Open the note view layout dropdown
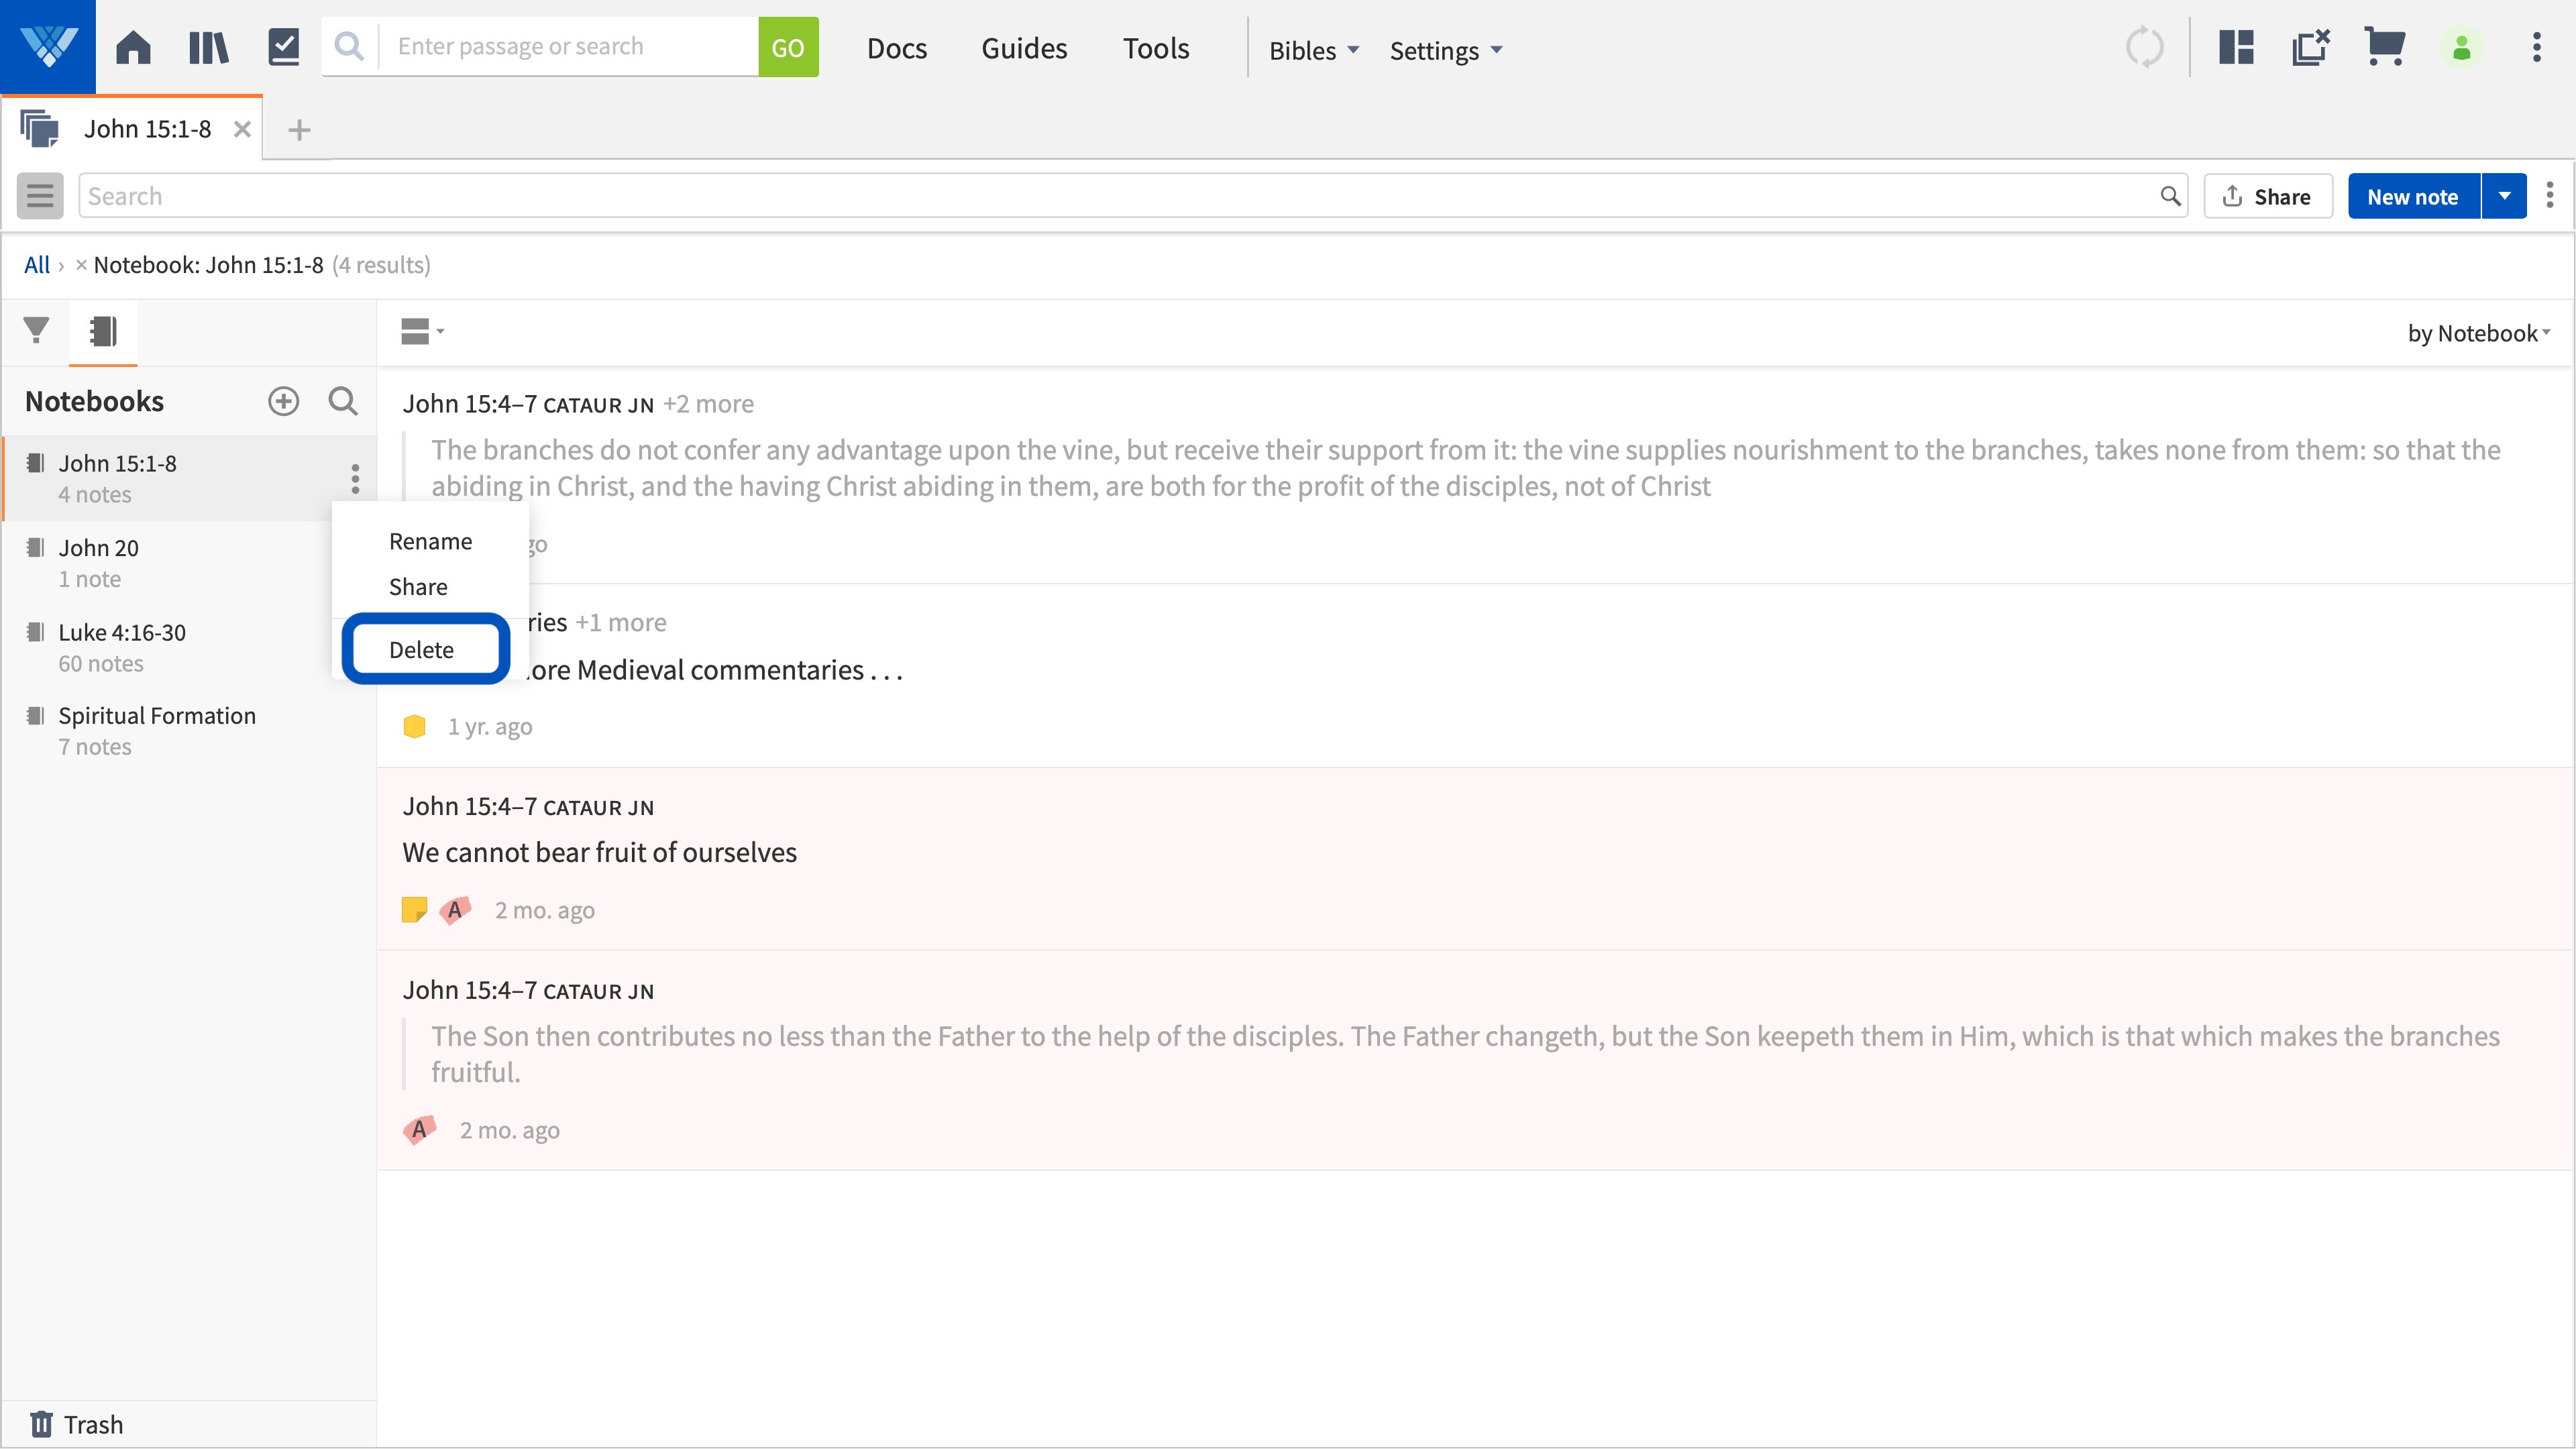 point(422,331)
